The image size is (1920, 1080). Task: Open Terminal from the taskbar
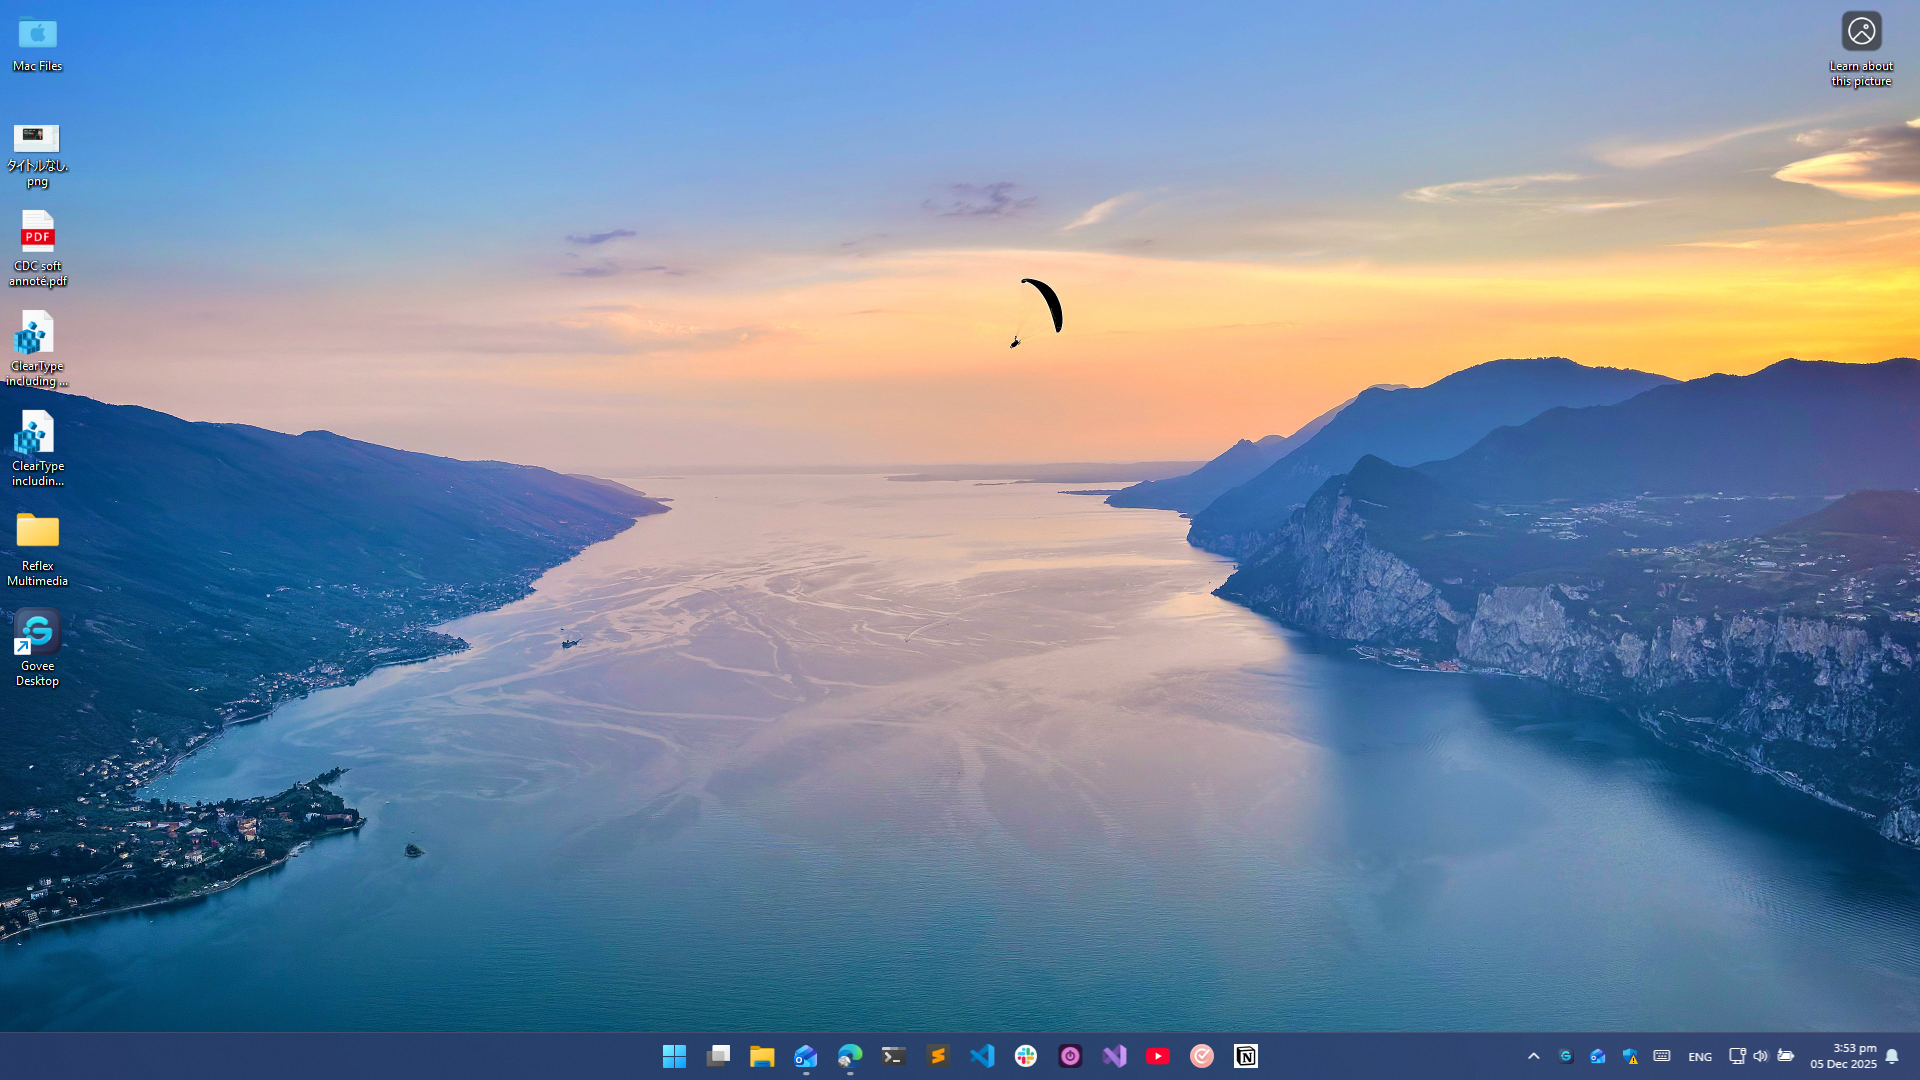tap(894, 1056)
